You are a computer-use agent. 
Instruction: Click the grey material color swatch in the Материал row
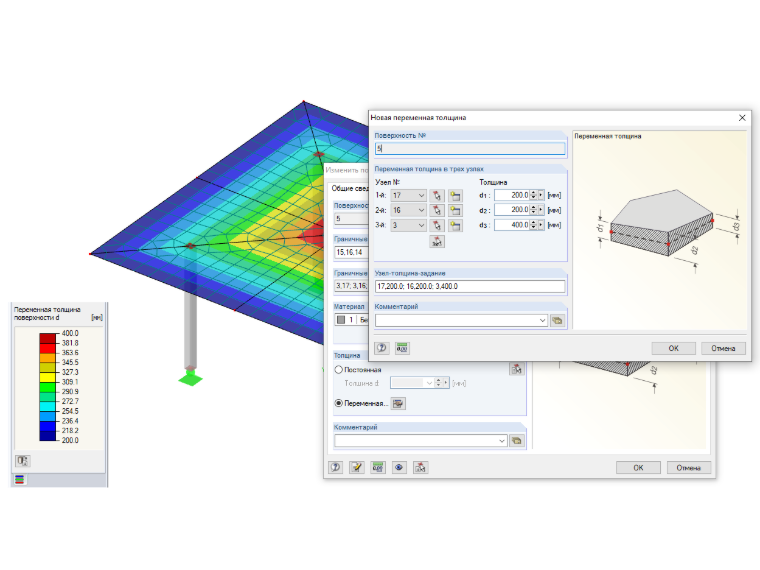(x=341, y=320)
